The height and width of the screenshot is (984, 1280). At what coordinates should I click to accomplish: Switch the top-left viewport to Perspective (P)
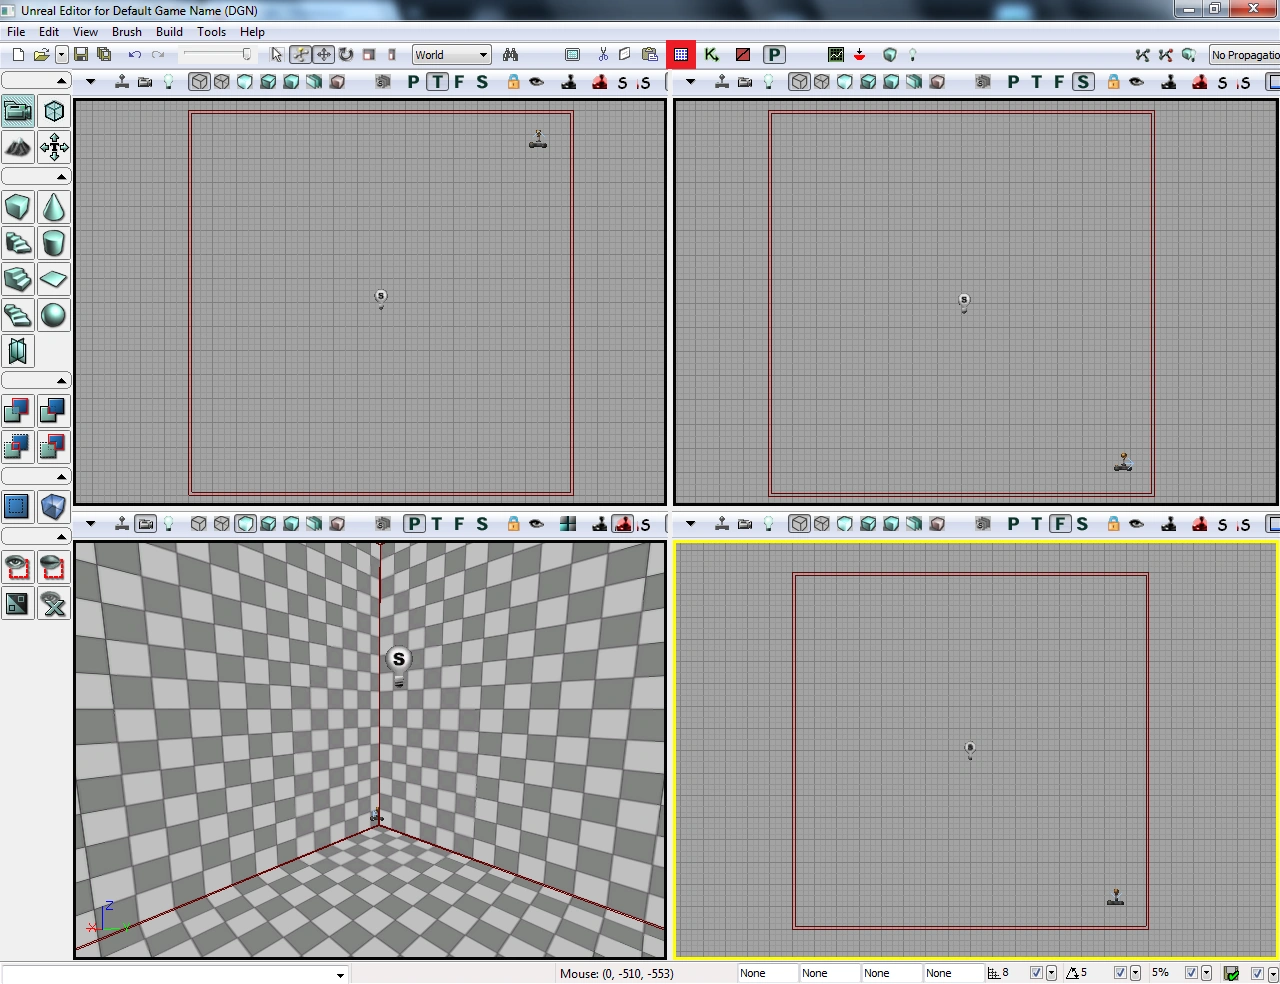click(413, 82)
